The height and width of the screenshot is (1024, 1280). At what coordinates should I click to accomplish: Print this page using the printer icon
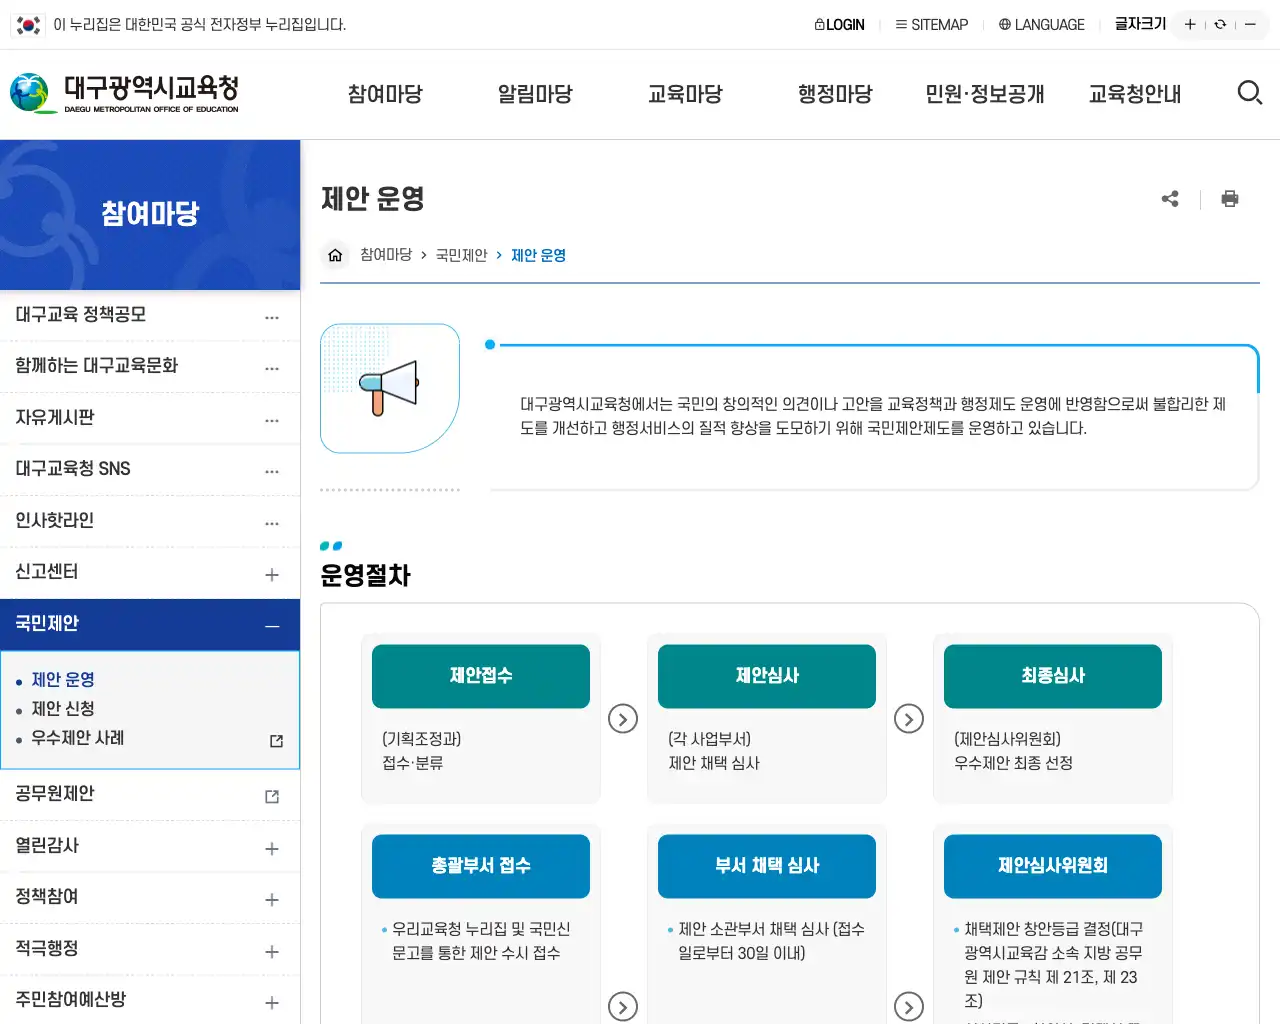pos(1230,199)
